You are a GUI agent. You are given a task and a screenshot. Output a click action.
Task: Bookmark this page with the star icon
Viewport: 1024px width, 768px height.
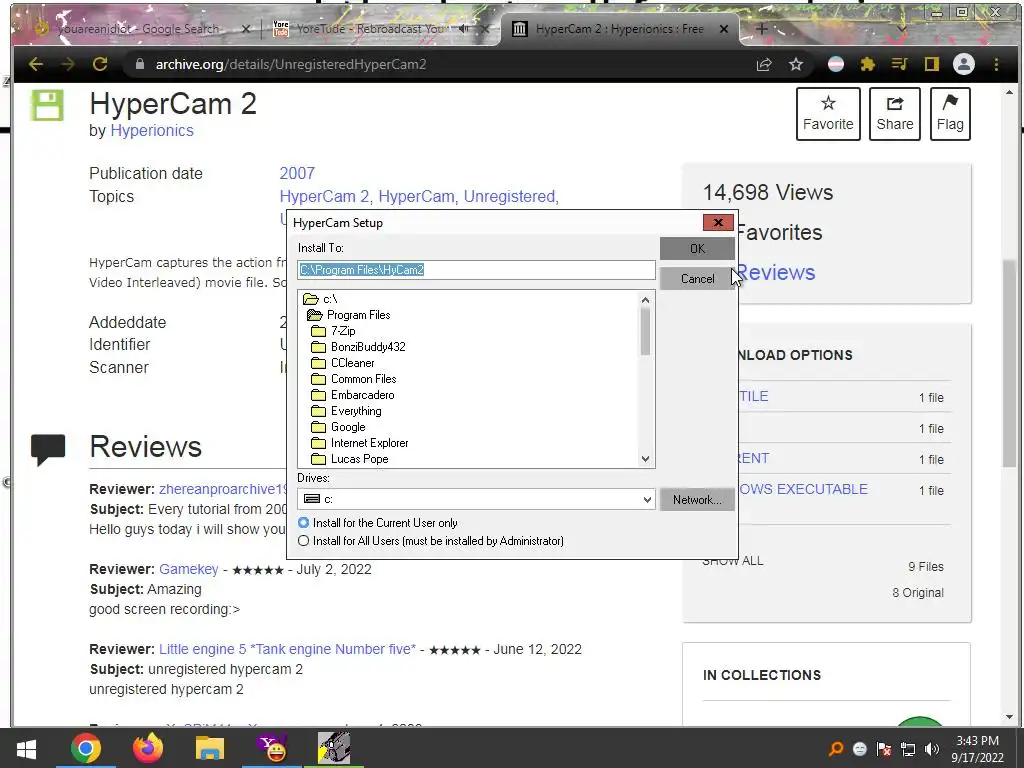coord(795,64)
